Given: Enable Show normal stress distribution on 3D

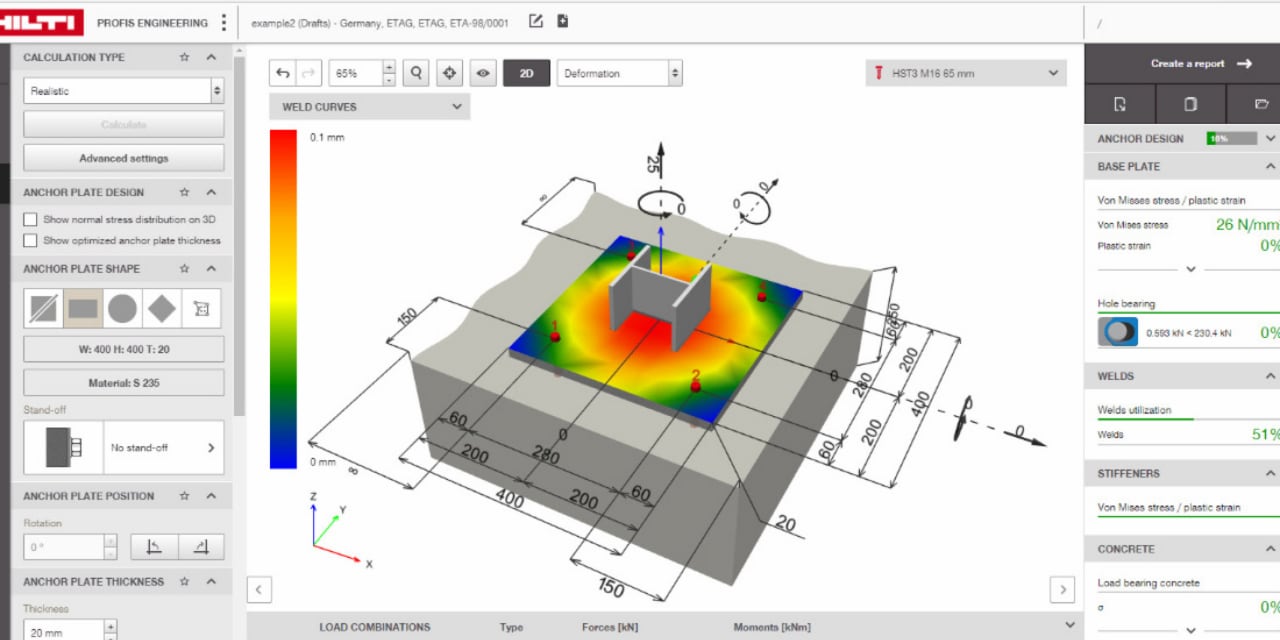Looking at the screenshot, I should click(31, 219).
